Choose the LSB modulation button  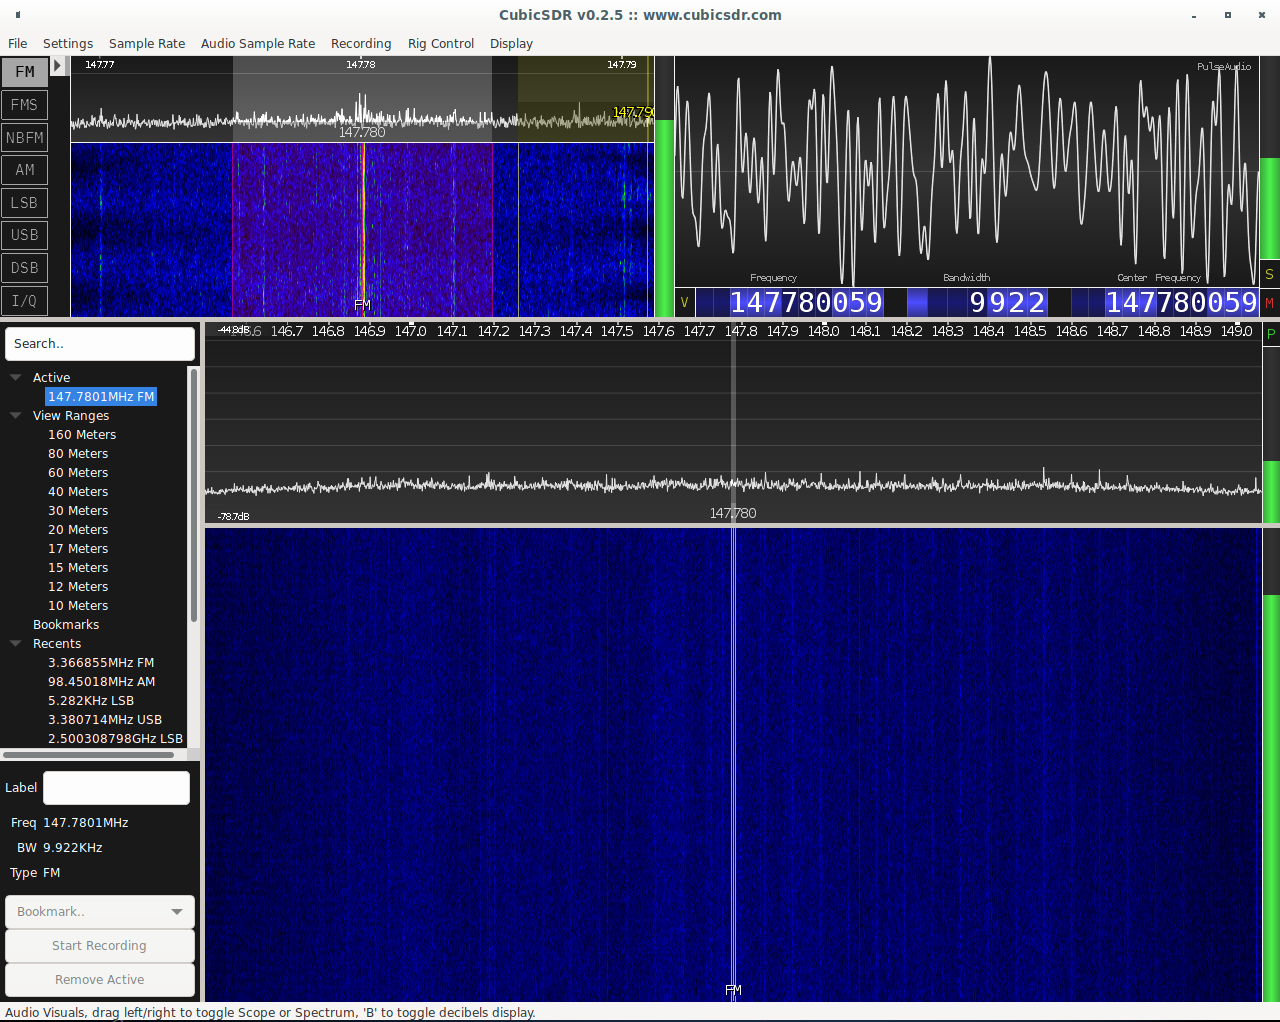tap(25, 203)
